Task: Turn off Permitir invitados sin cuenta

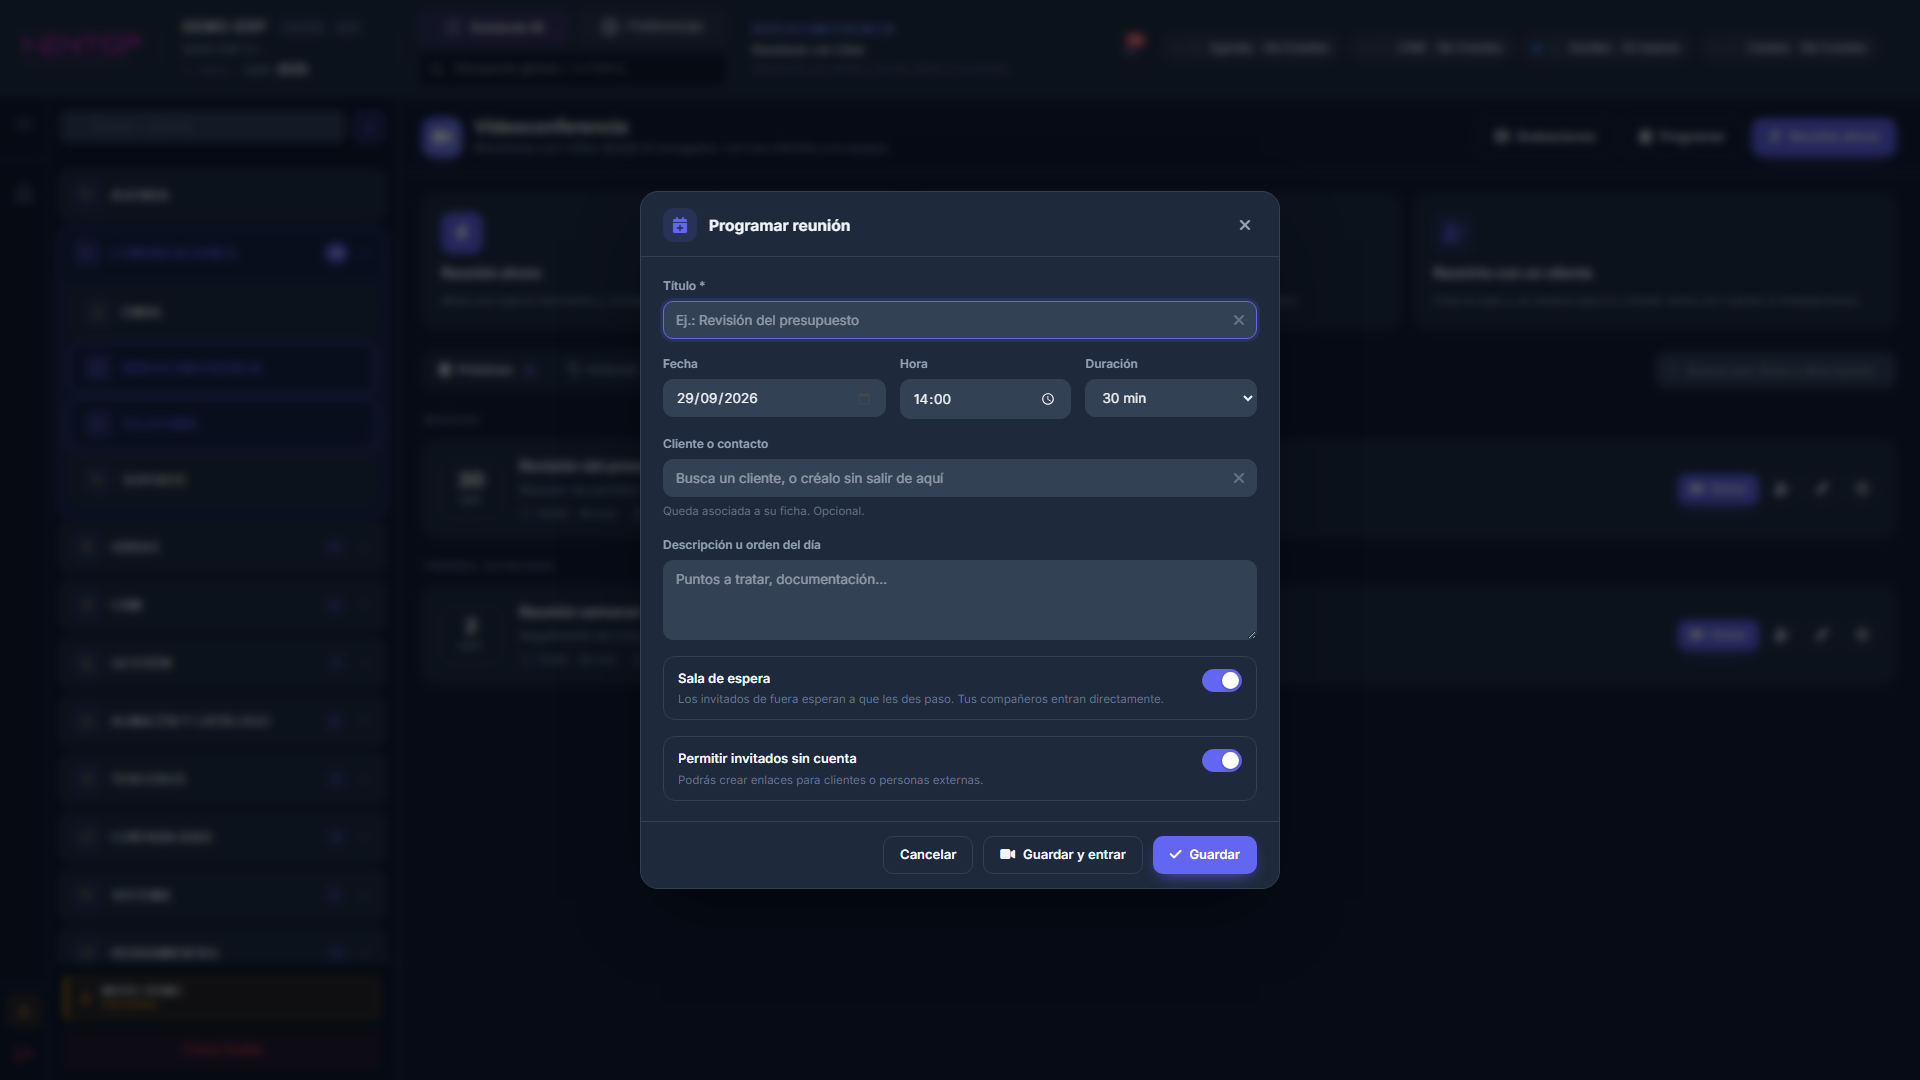Action: (1222, 760)
